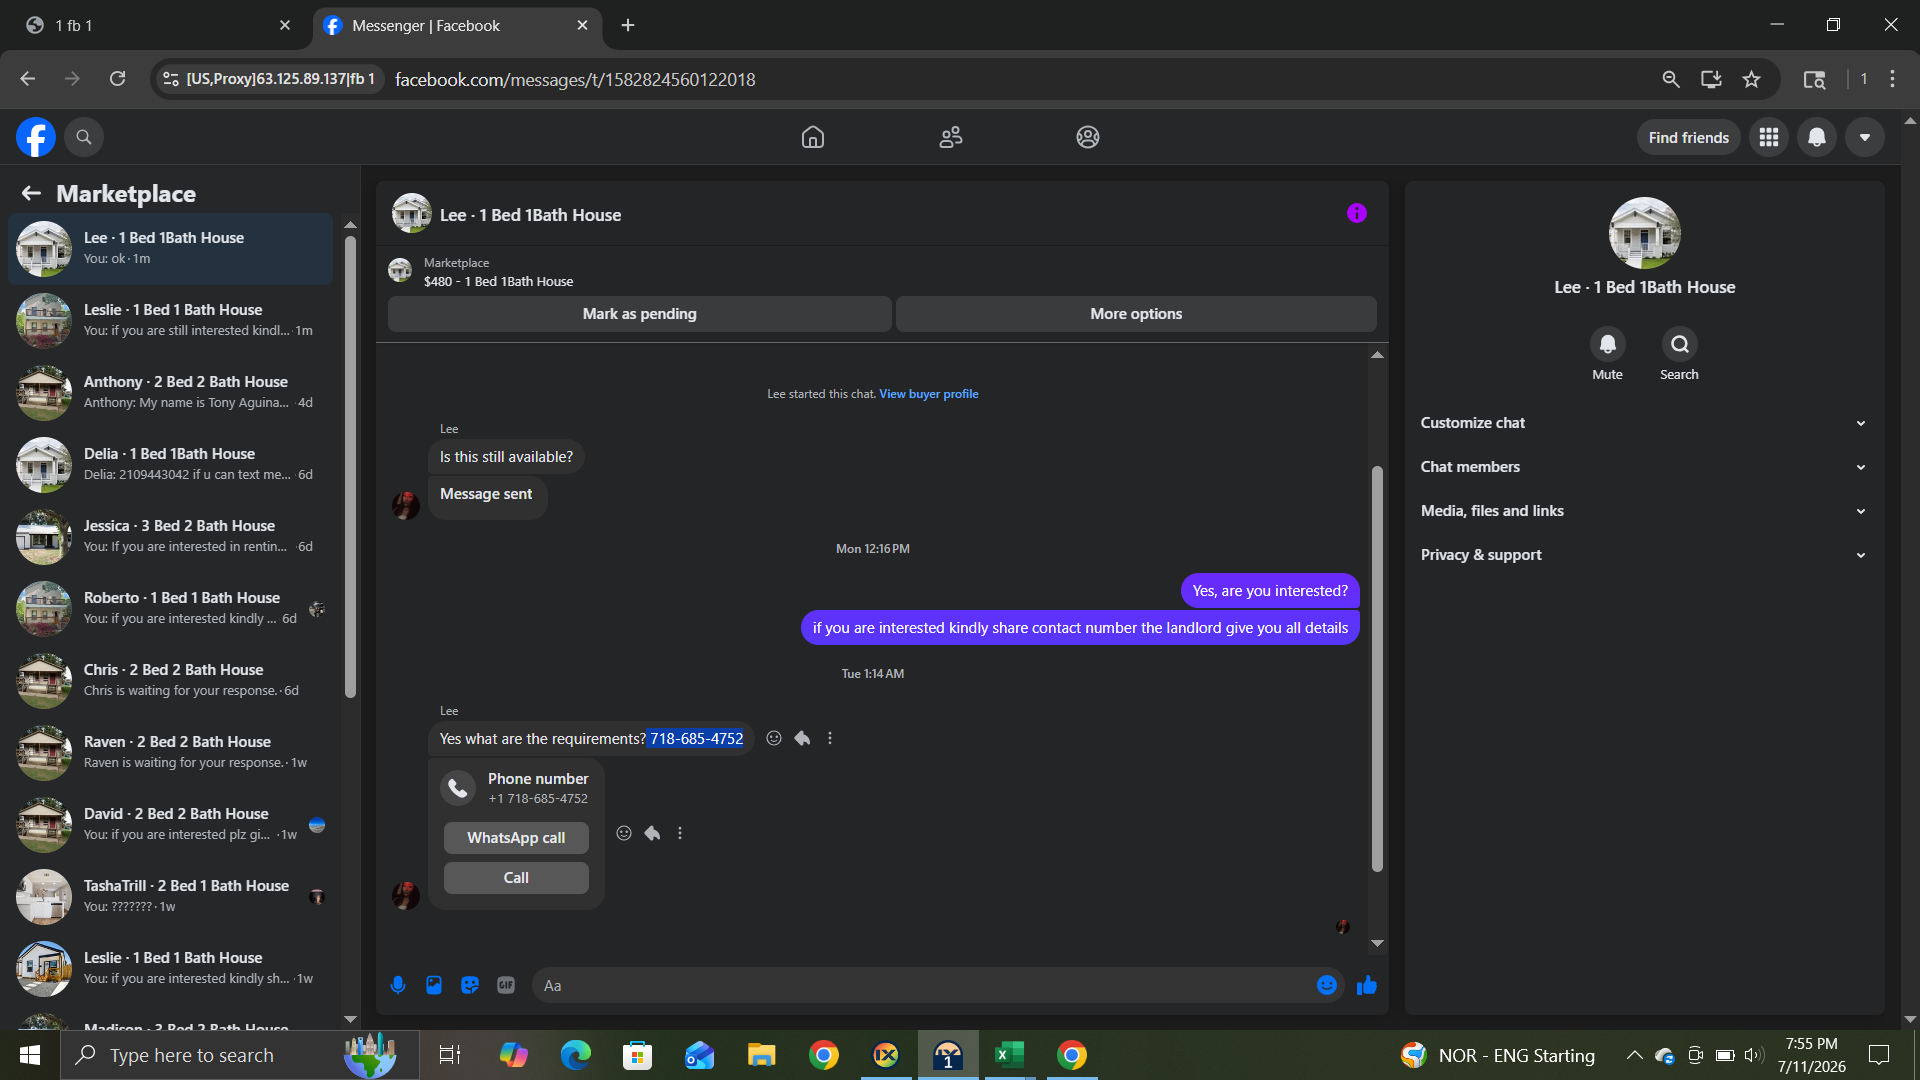Open Microsoft Edge from taskbar
1920x1080 pixels.
coord(576,1055)
